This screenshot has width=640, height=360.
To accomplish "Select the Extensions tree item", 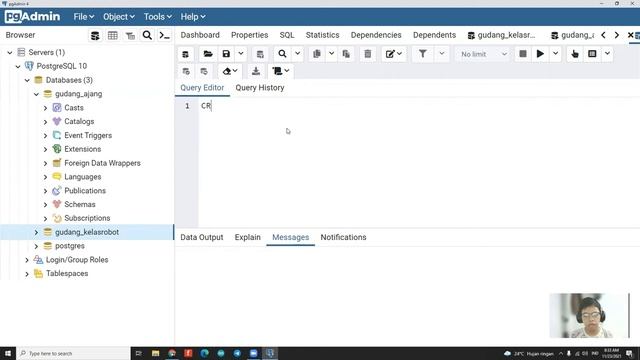I will click(82, 149).
